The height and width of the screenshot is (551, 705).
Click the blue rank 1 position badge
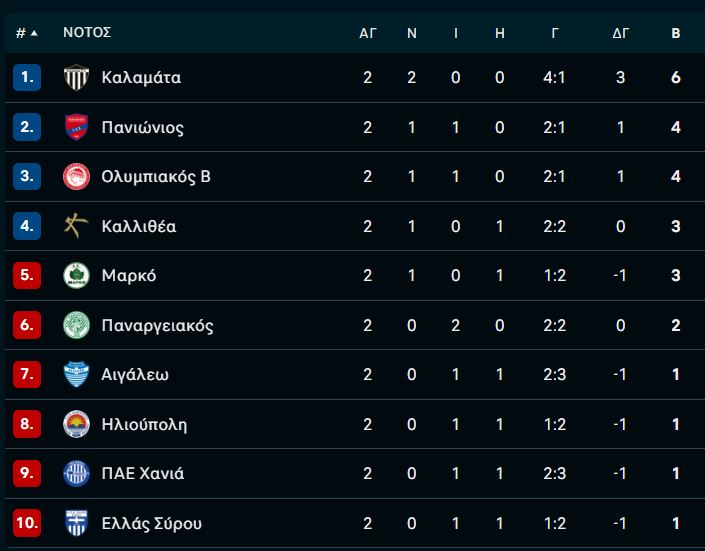[x=27, y=77]
